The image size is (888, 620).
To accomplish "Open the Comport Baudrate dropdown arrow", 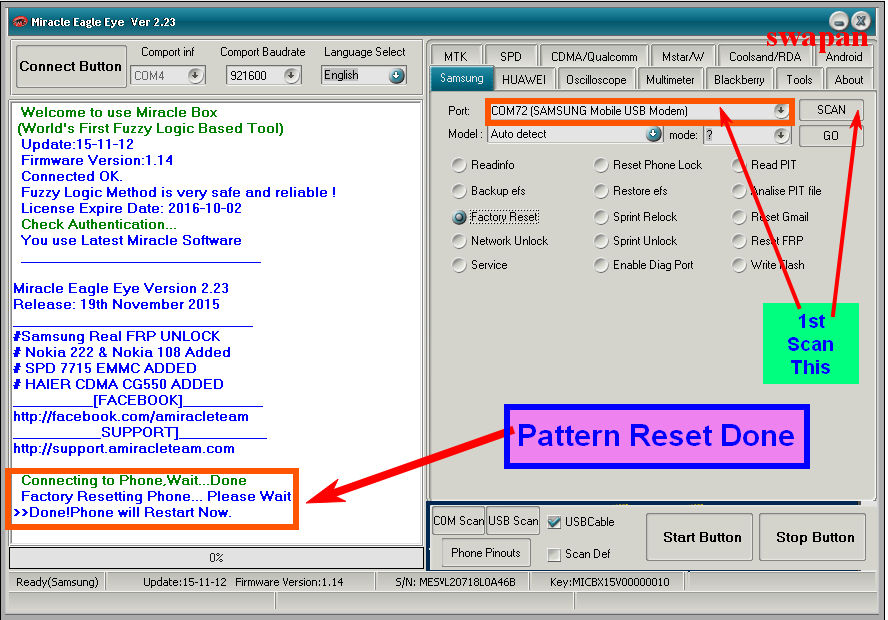I will tap(292, 75).
